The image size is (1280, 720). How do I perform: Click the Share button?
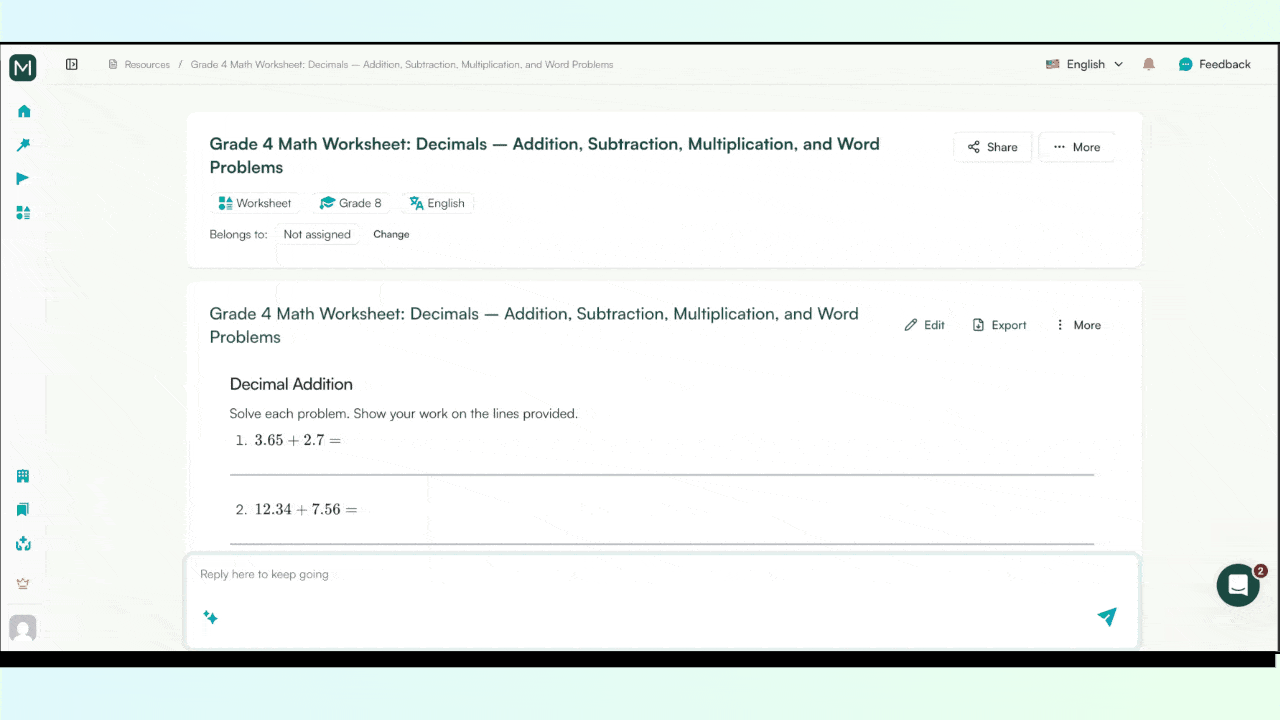993,147
